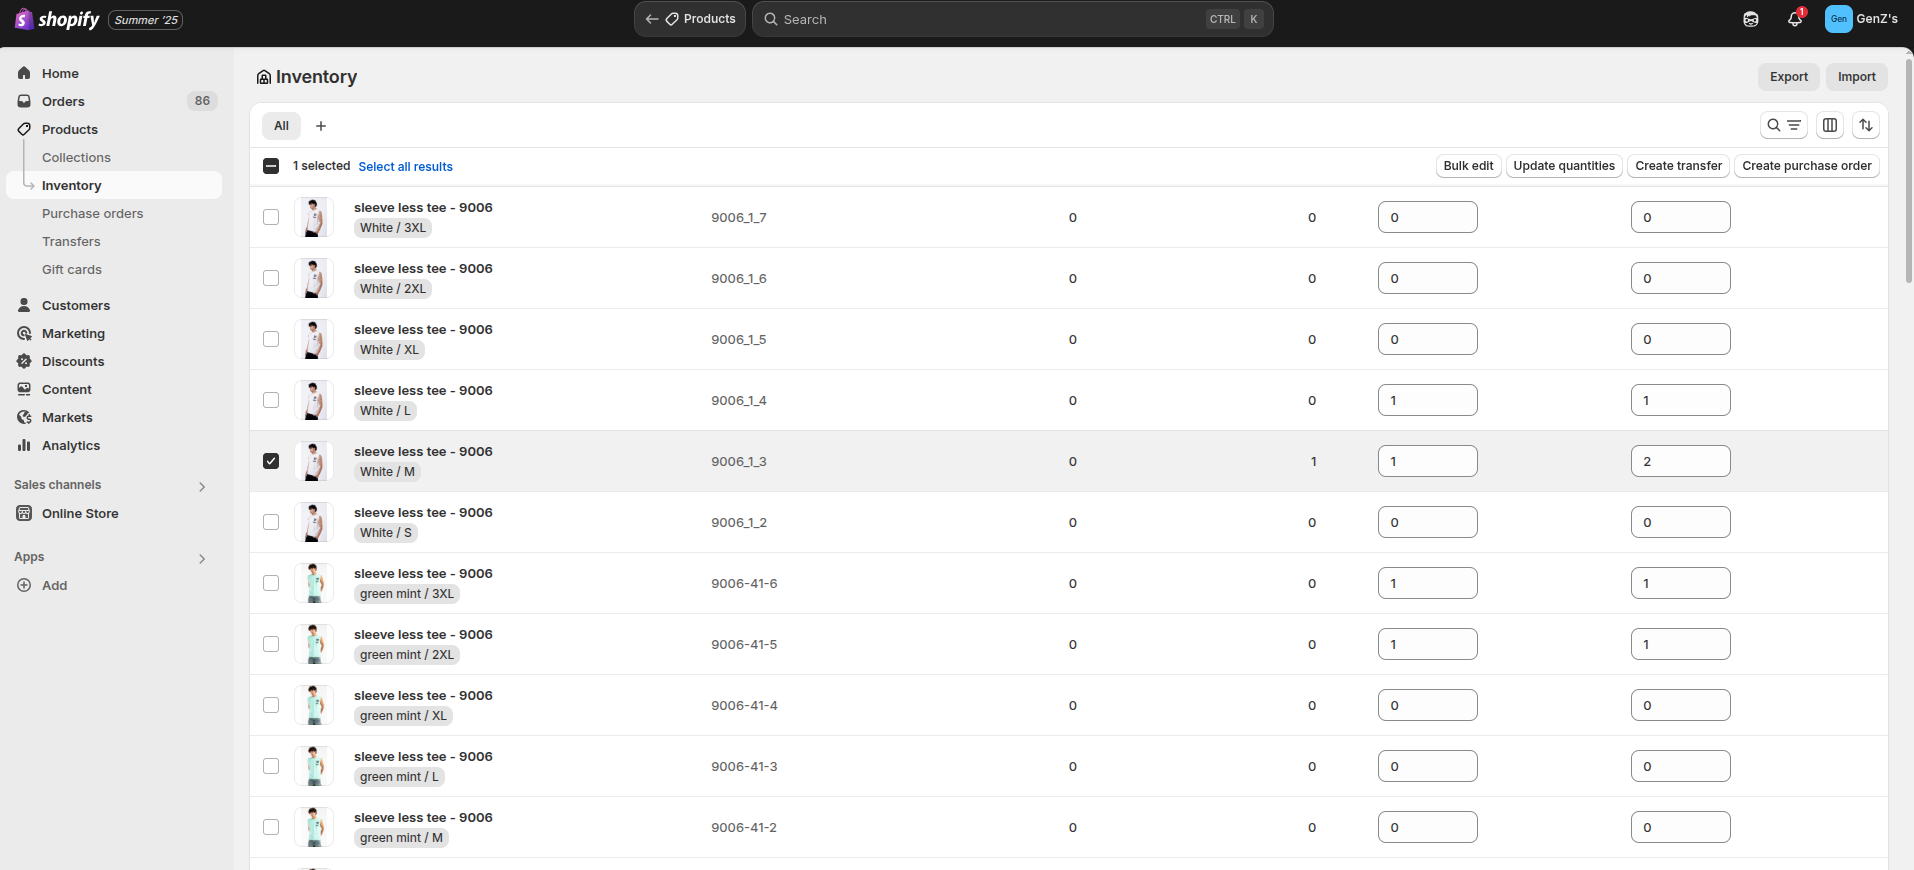The height and width of the screenshot is (870, 1914).
Task: Open the All view tab
Action: 281,126
